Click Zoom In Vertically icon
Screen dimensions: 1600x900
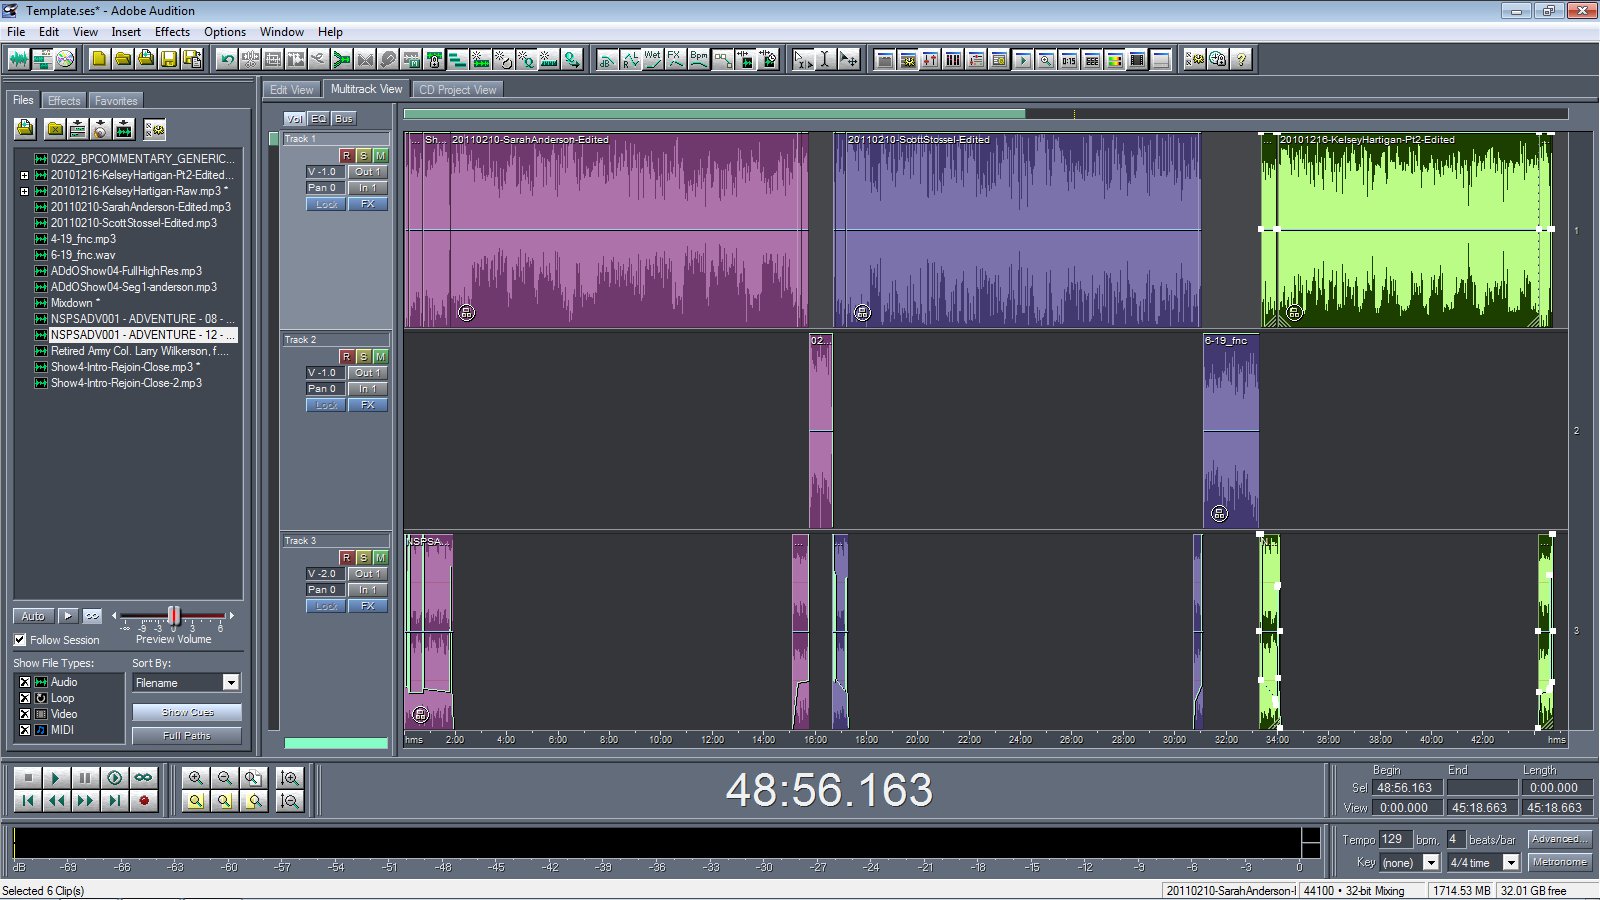(290, 777)
